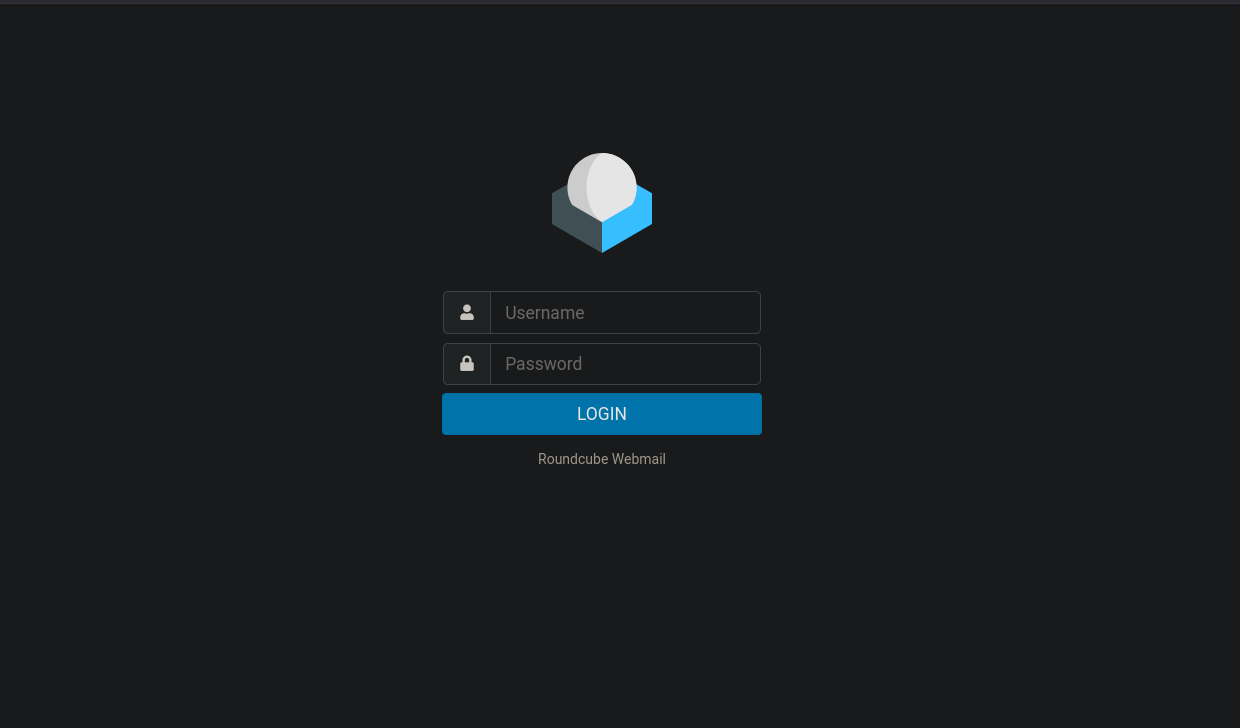1240x728 pixels.
Task: Click the "Username" placeholder text
Action: 545,313
